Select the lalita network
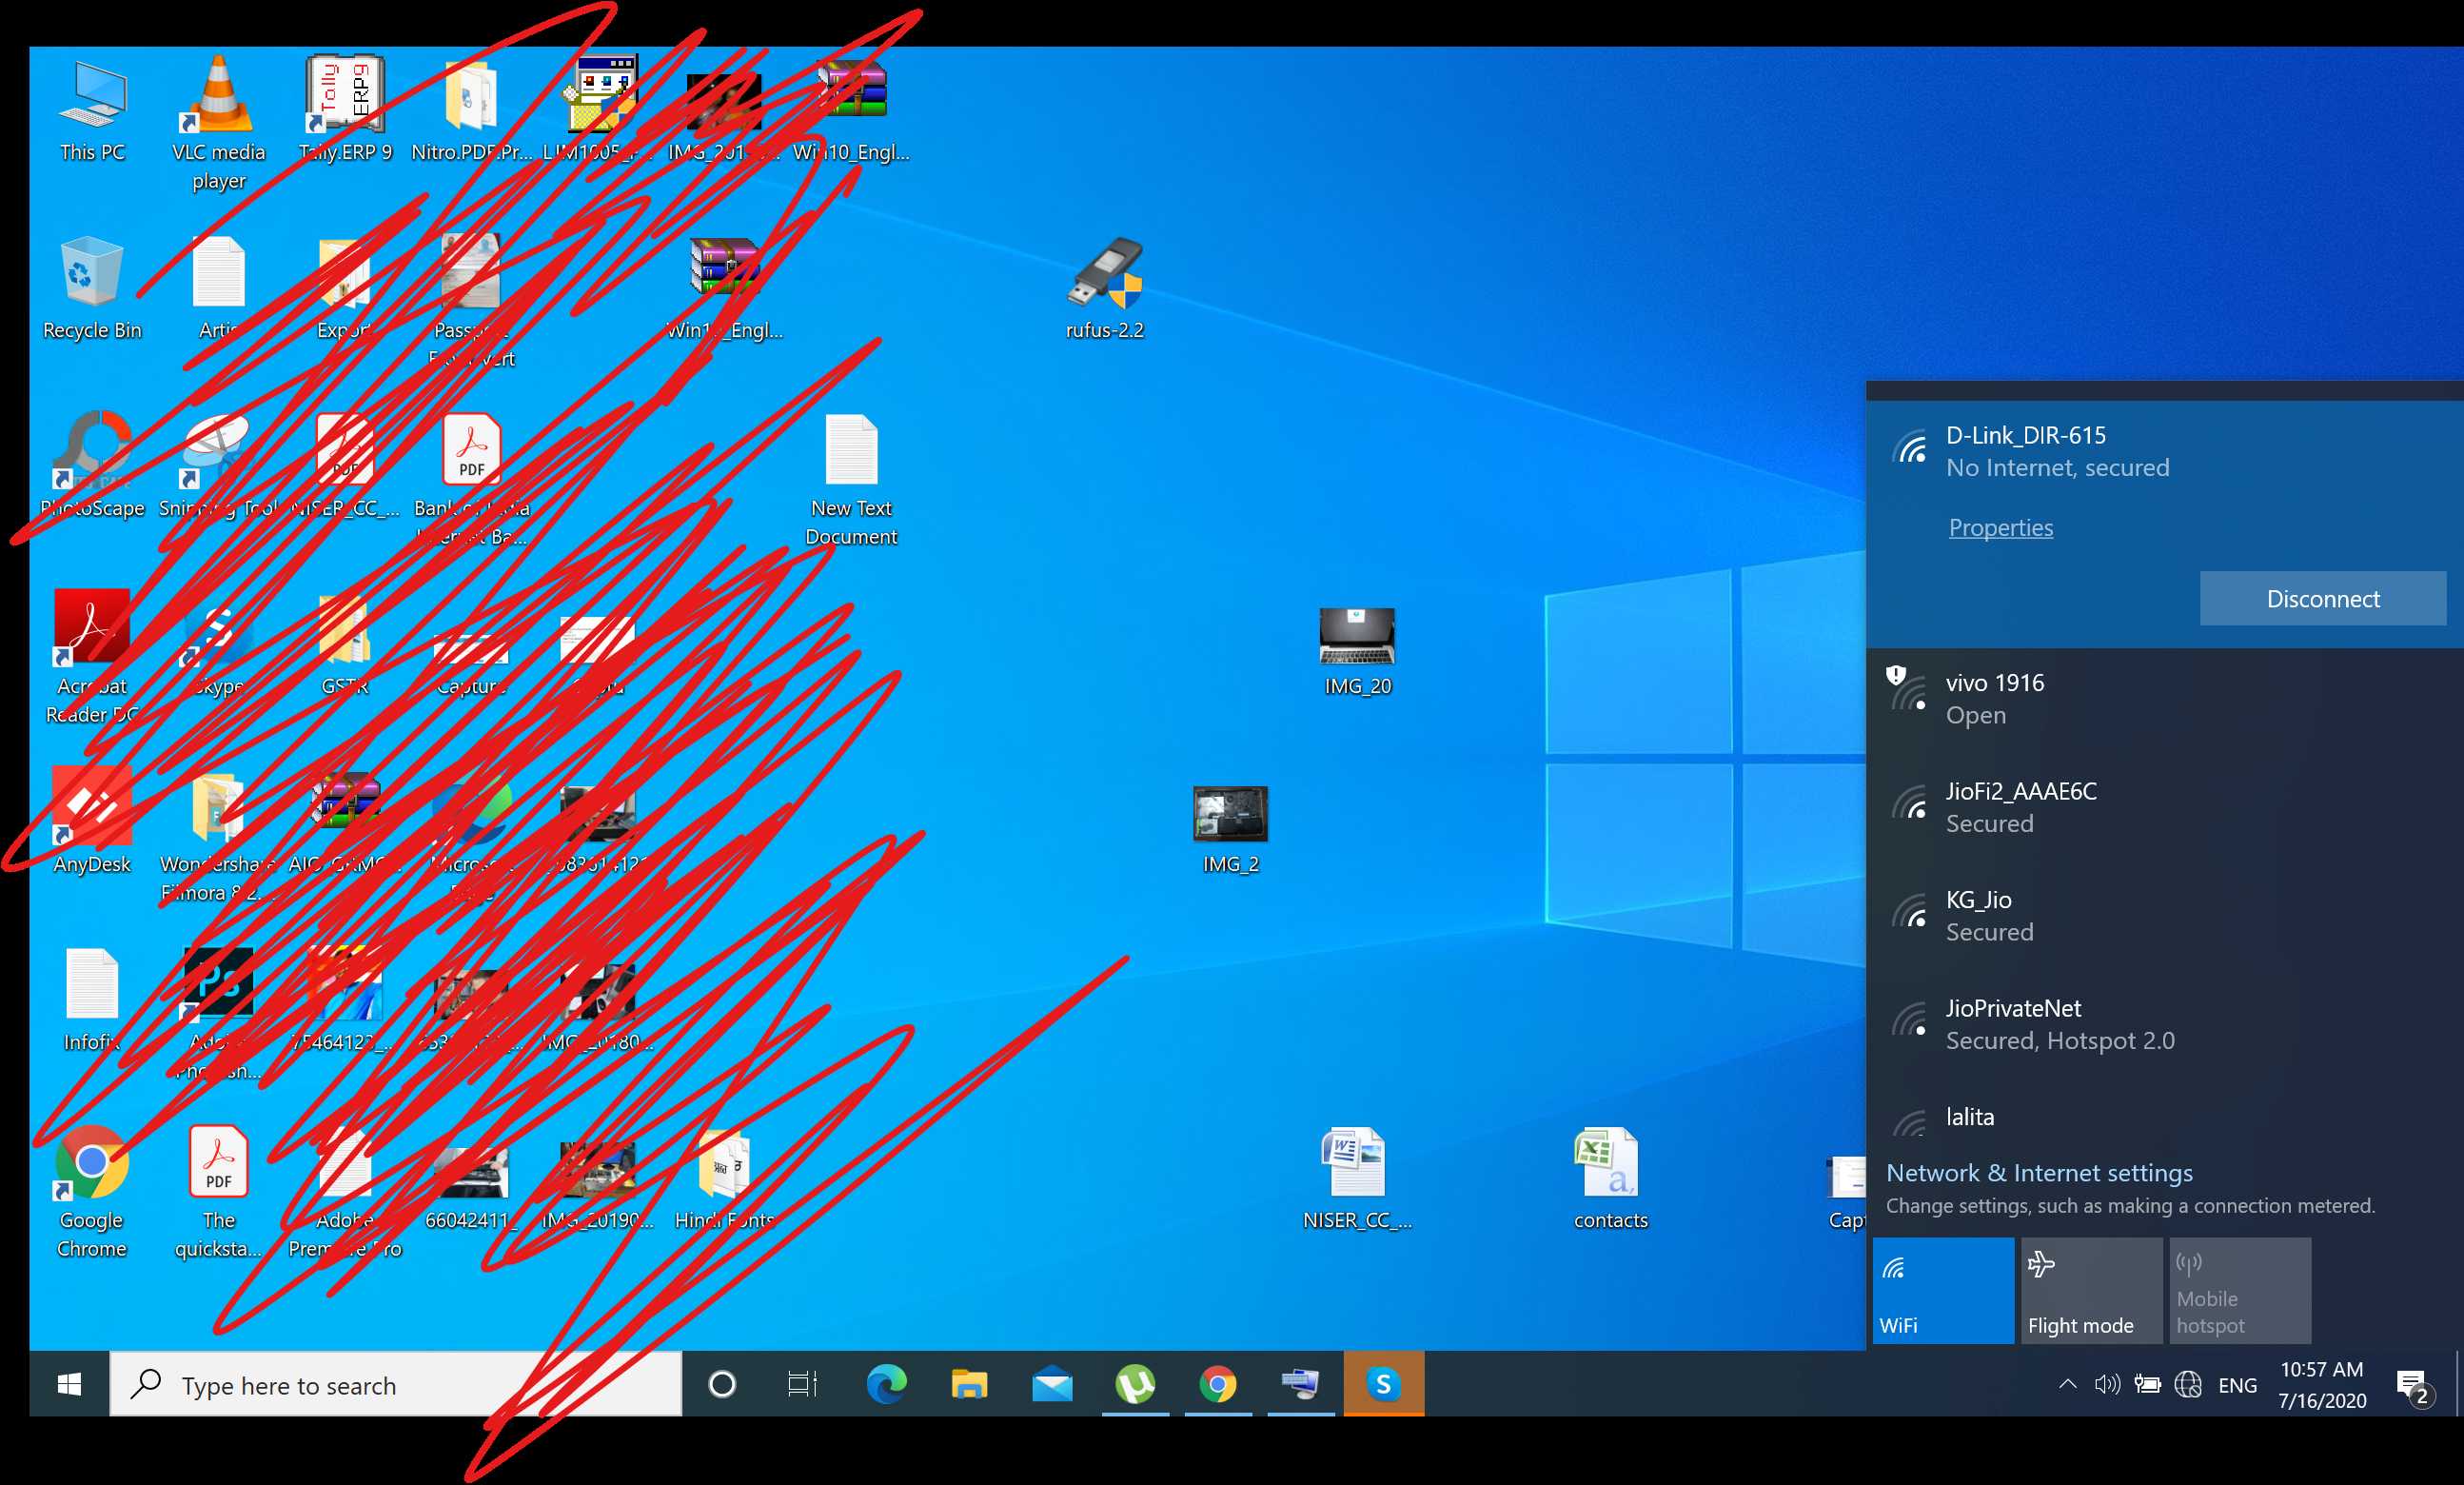This screenshot has height=1485, width=2464. (x=2165, y=1117)
